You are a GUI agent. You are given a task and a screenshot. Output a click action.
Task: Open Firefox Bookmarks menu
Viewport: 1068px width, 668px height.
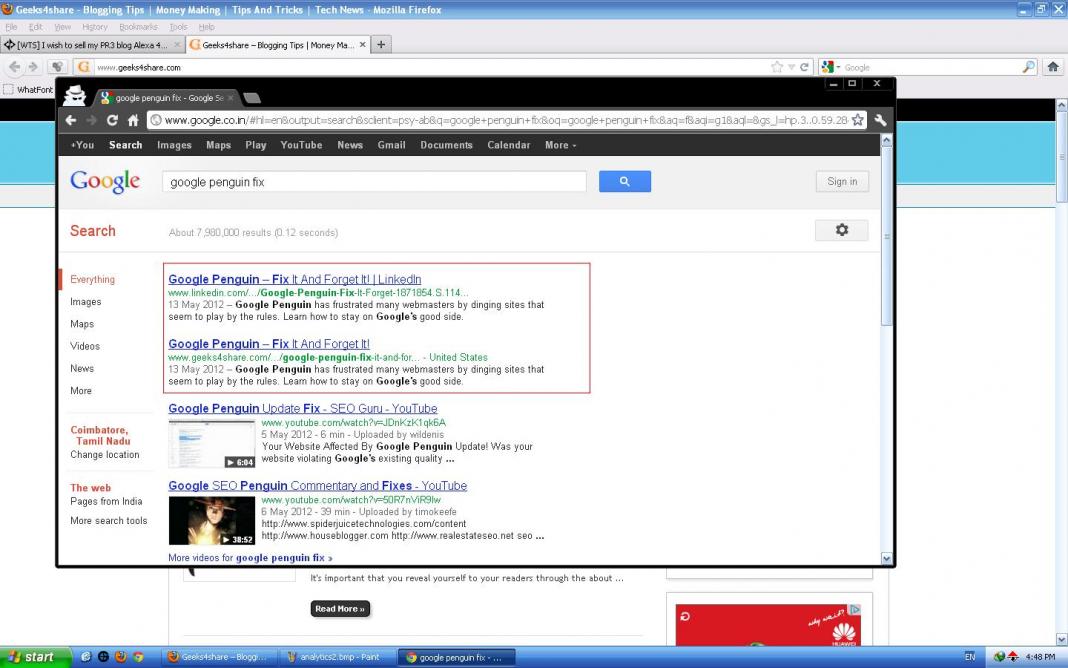[x=138, y=27]
